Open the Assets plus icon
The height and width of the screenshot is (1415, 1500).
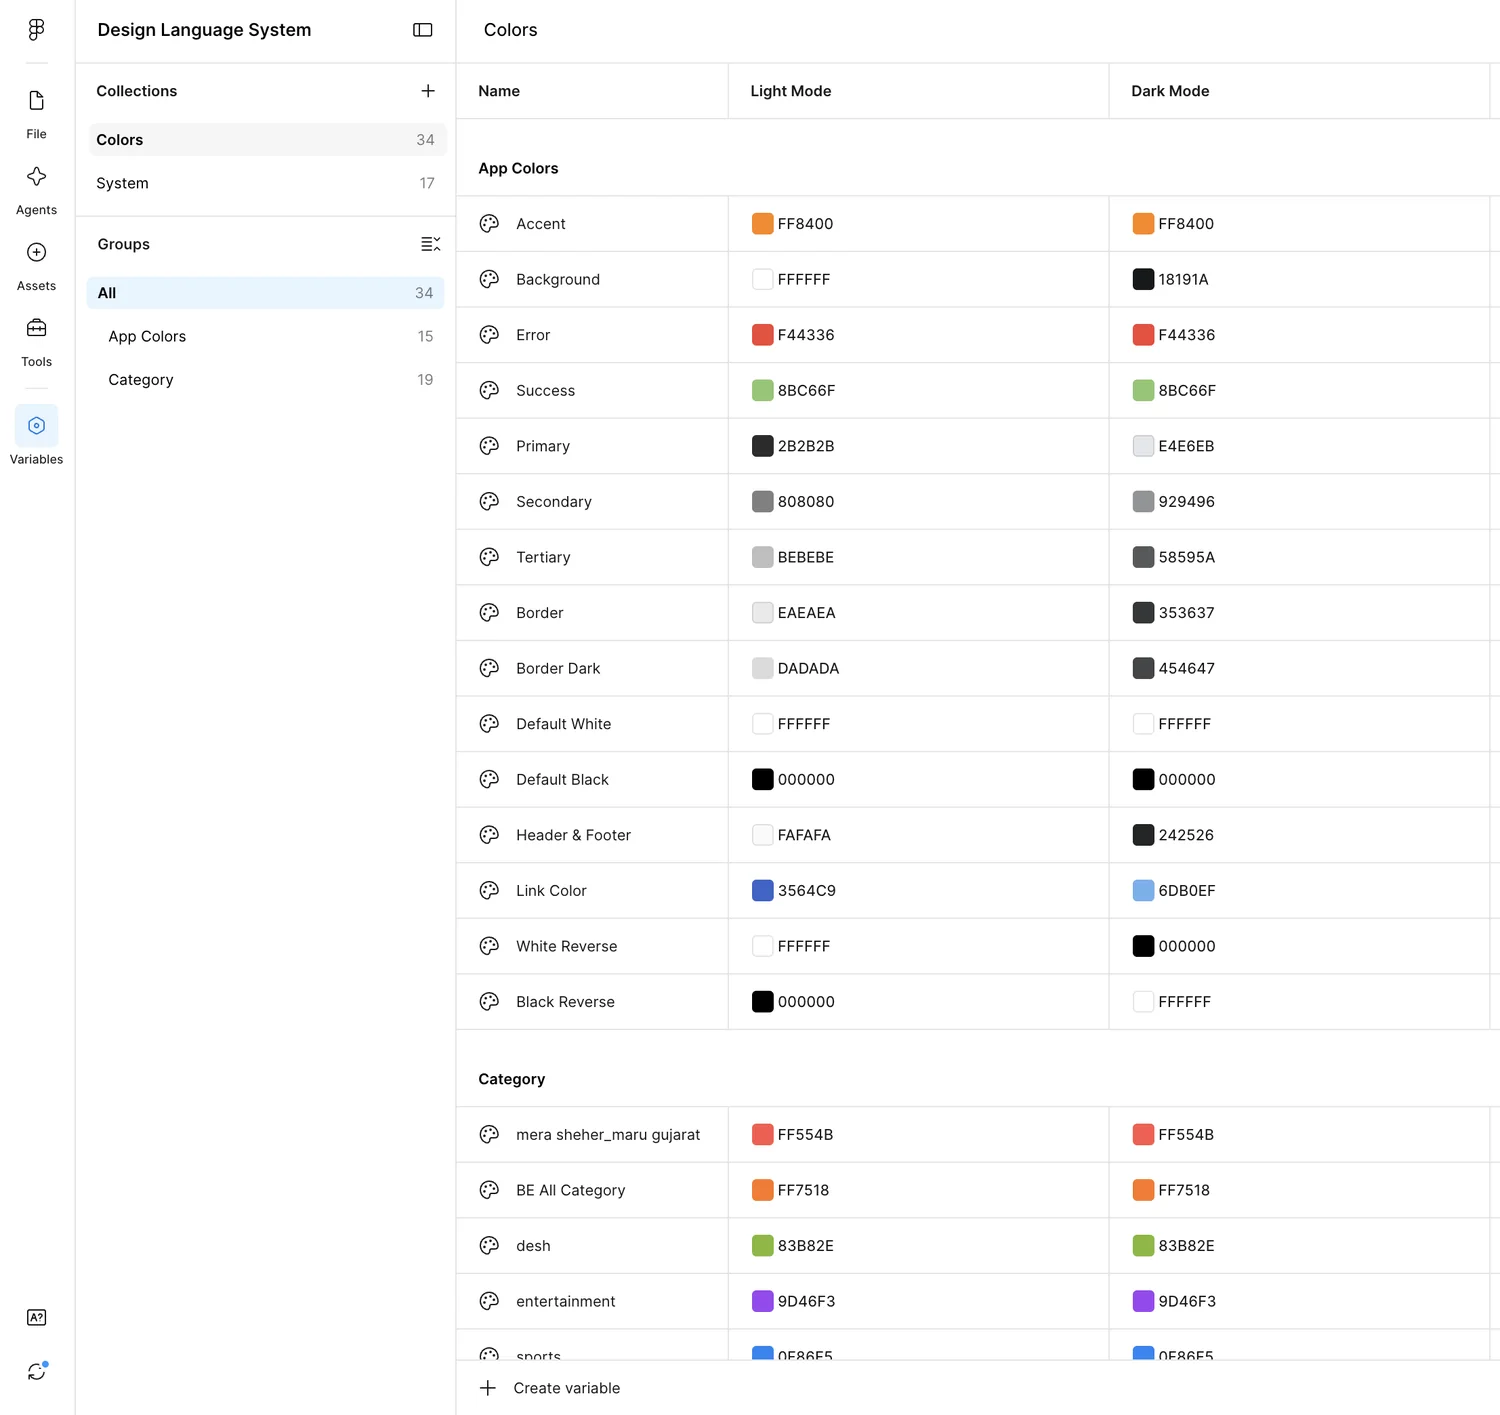coord(36,252)
